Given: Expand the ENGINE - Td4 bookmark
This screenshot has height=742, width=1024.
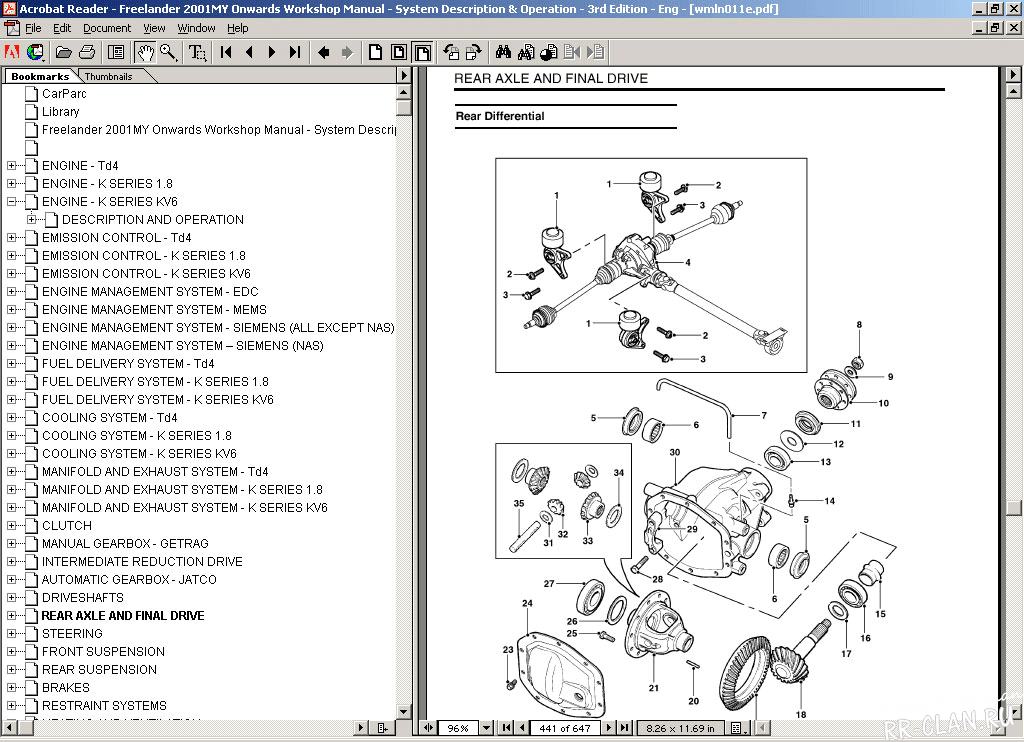Looking at the screenshot, I should click(9, 165).
